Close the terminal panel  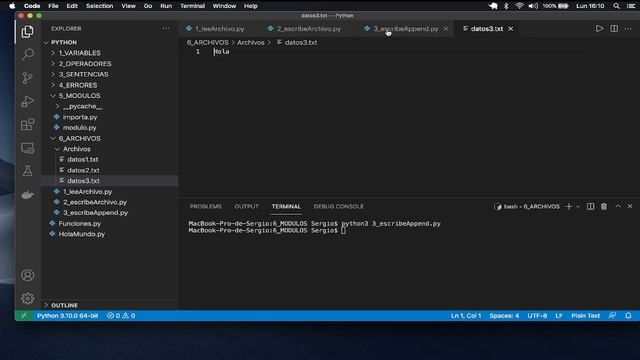(x=630, y=207)
